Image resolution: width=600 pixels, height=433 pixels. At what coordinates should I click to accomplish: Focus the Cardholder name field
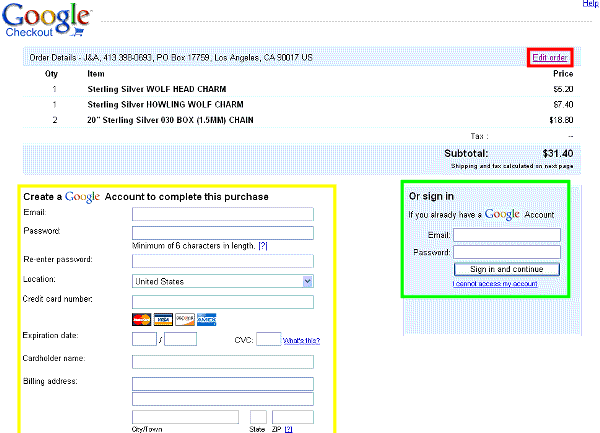[x=223, y=362]
